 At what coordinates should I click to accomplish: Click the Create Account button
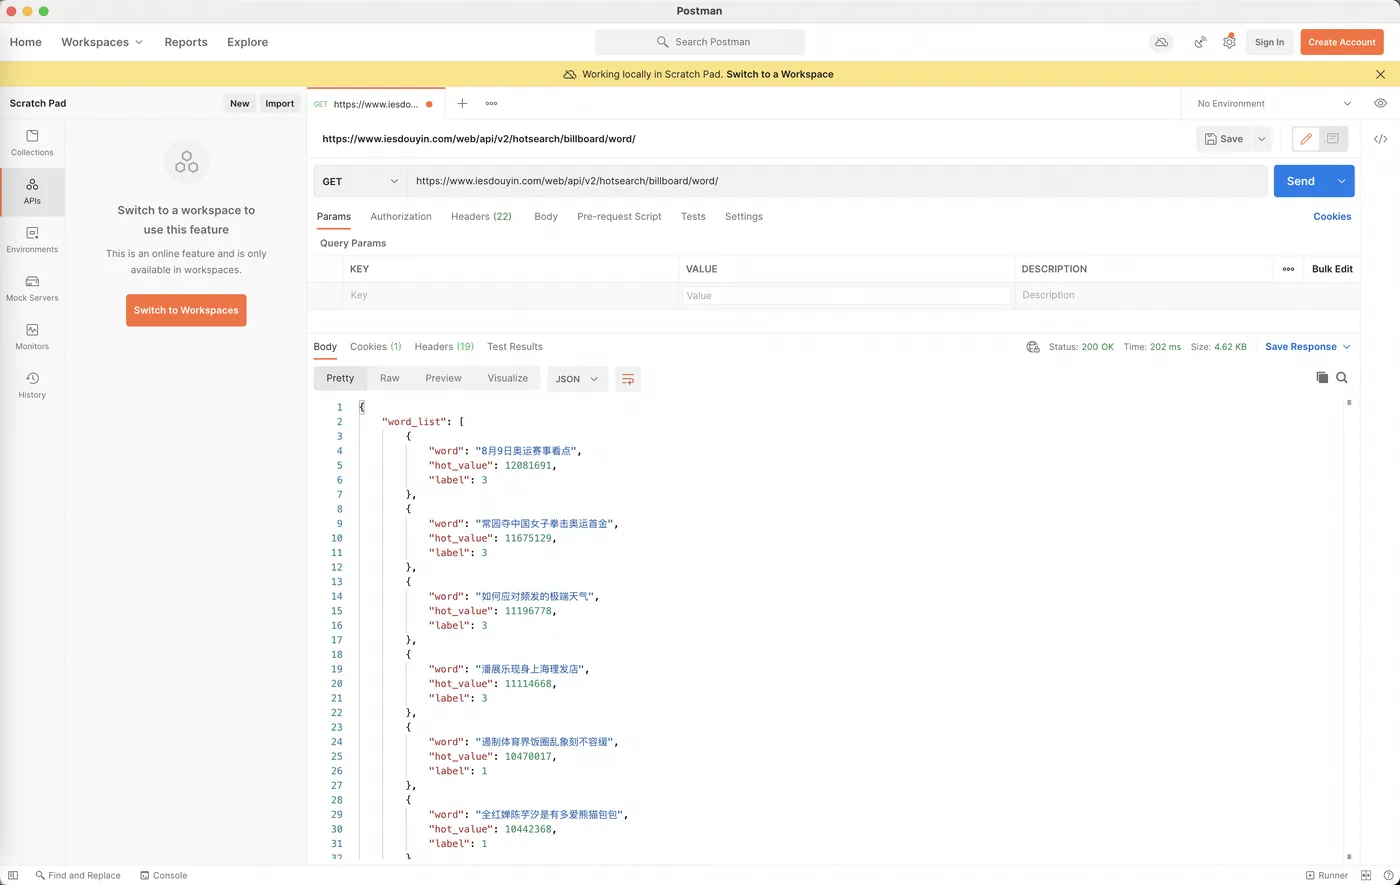click(1342, 42)
